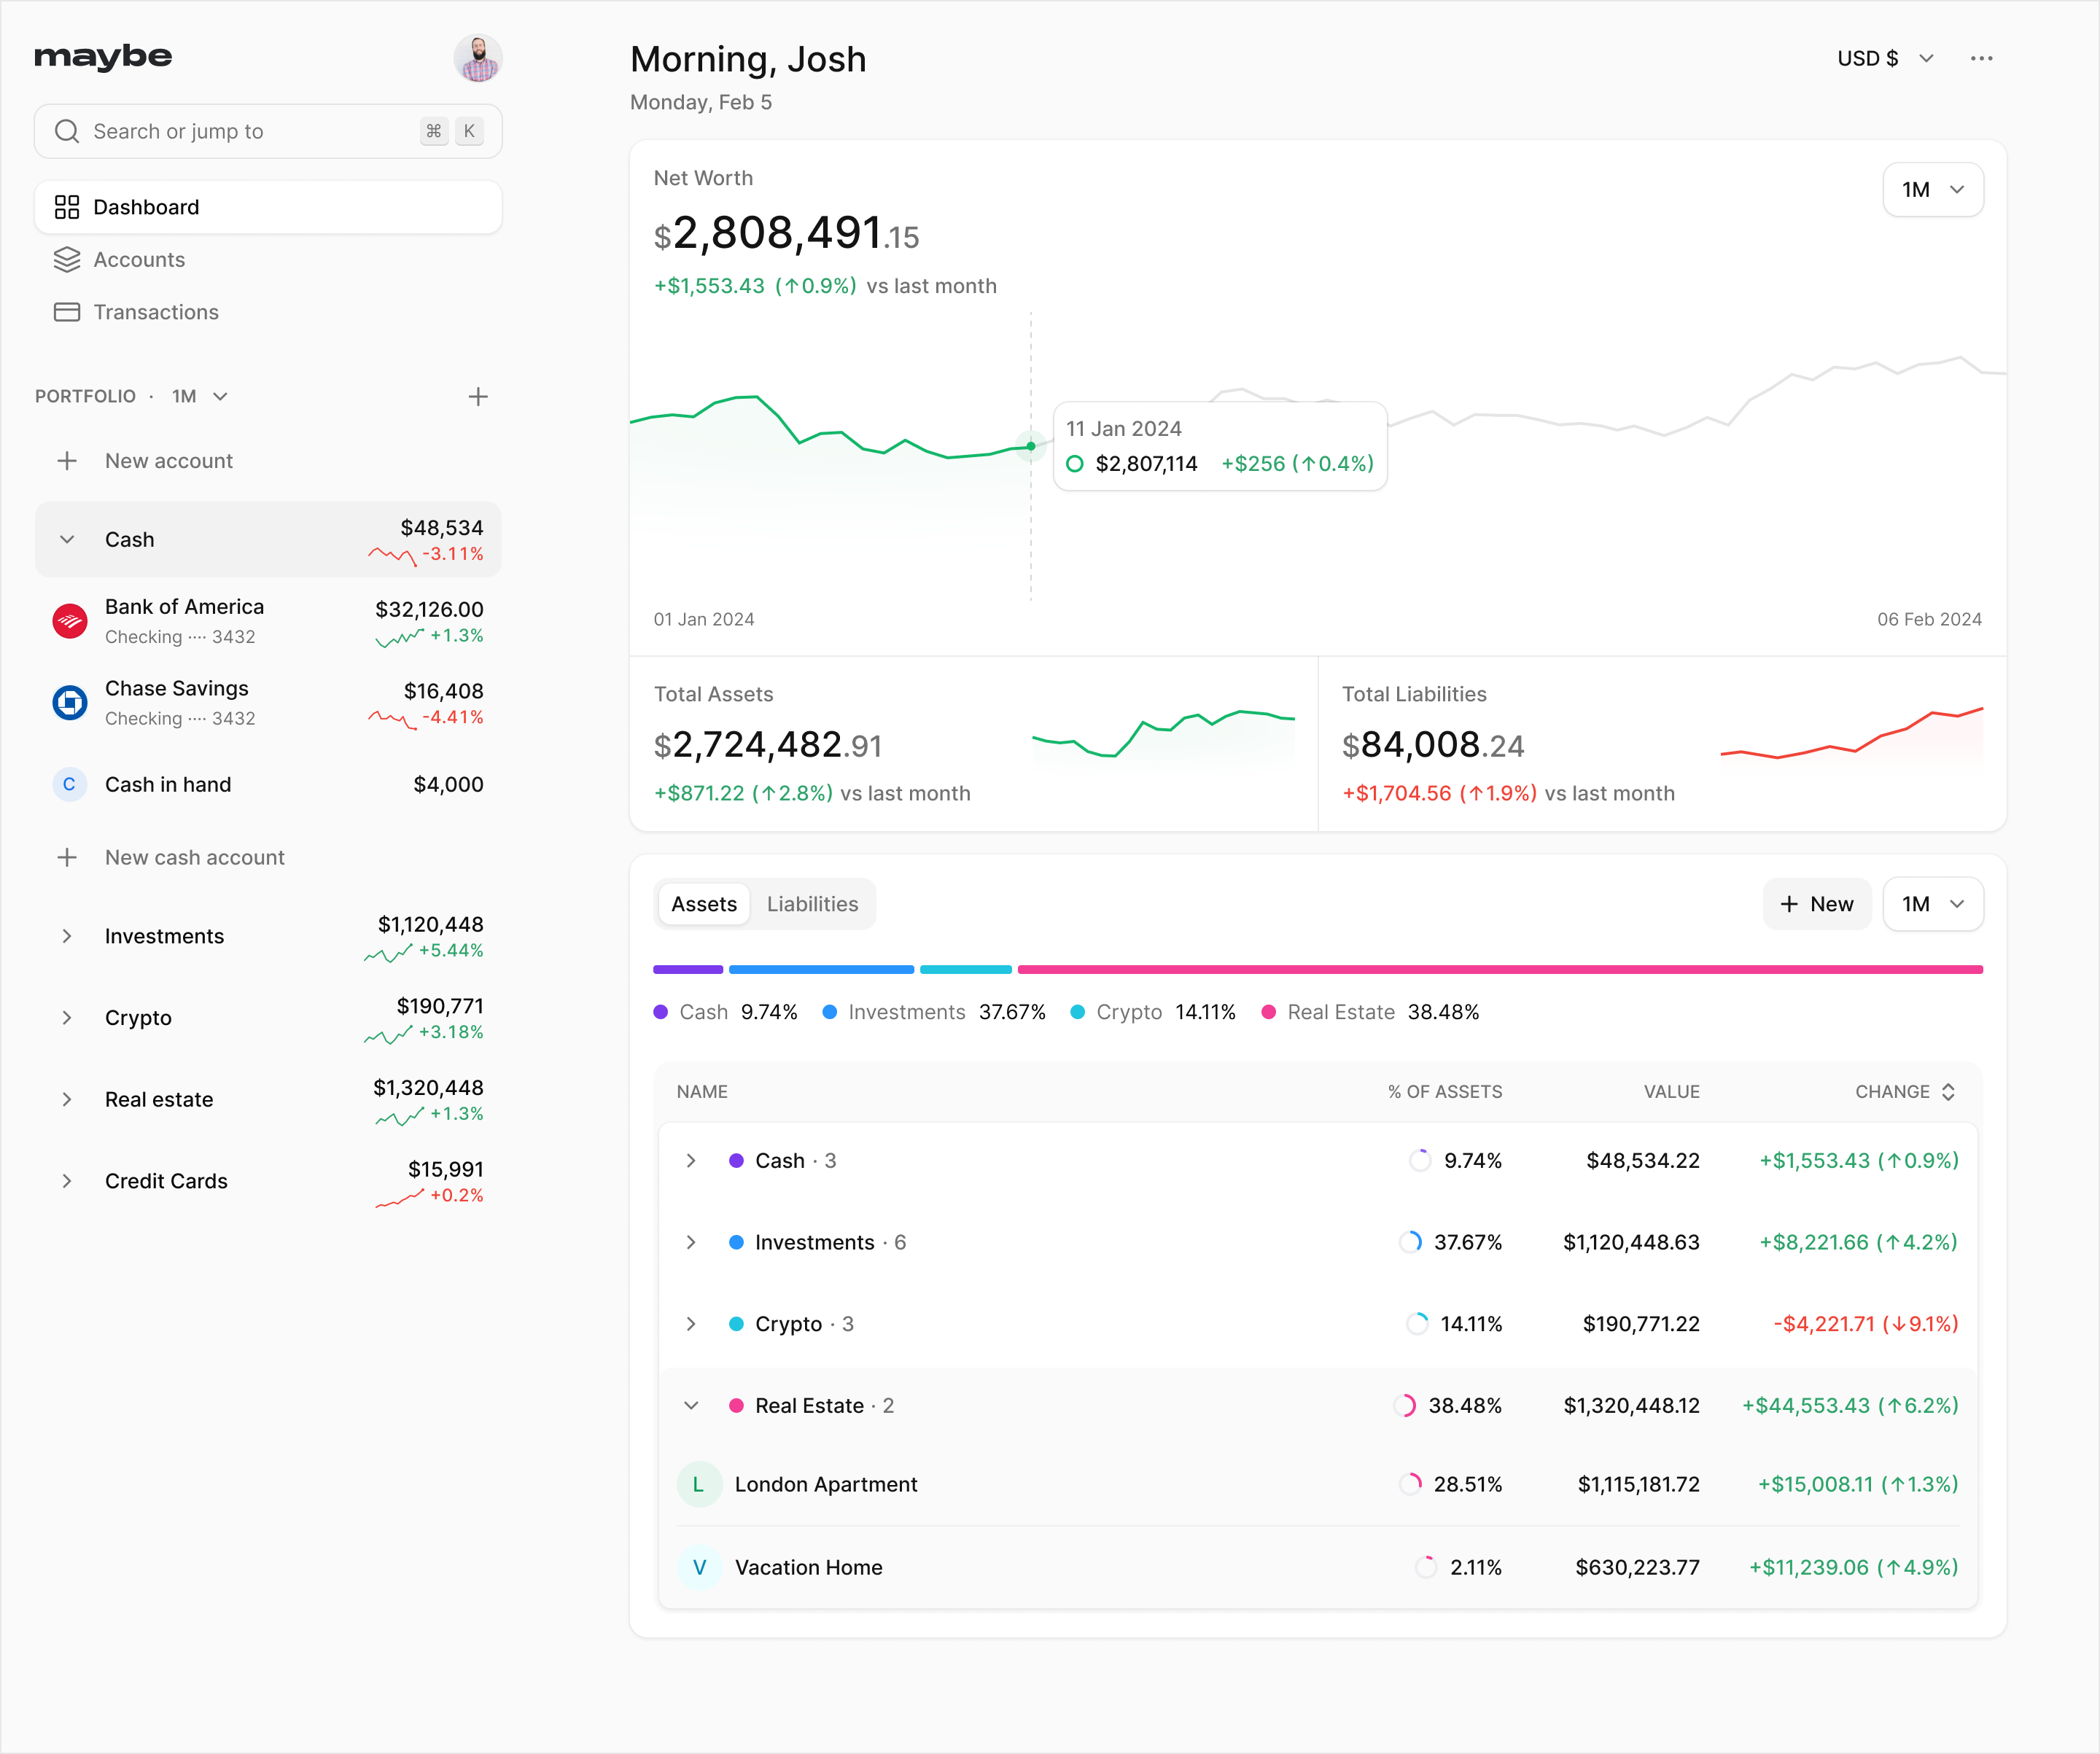2100x1754 pixels.
Task: Select the Accounts sidebar icon
Action: [67, 259]
